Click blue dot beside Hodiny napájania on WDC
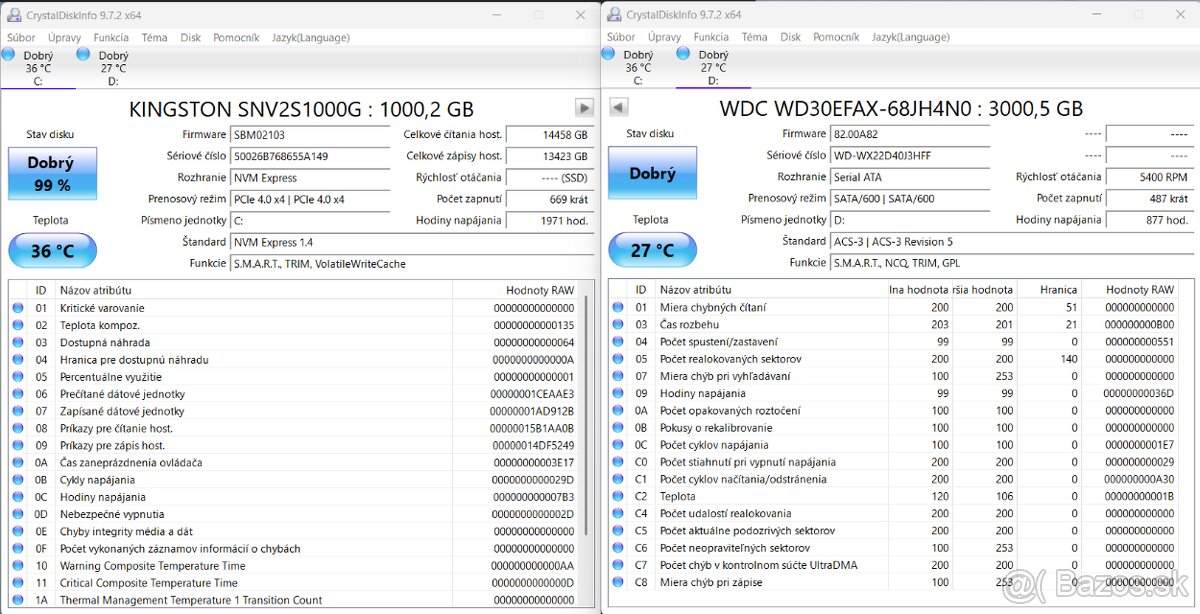 point(618,393)
